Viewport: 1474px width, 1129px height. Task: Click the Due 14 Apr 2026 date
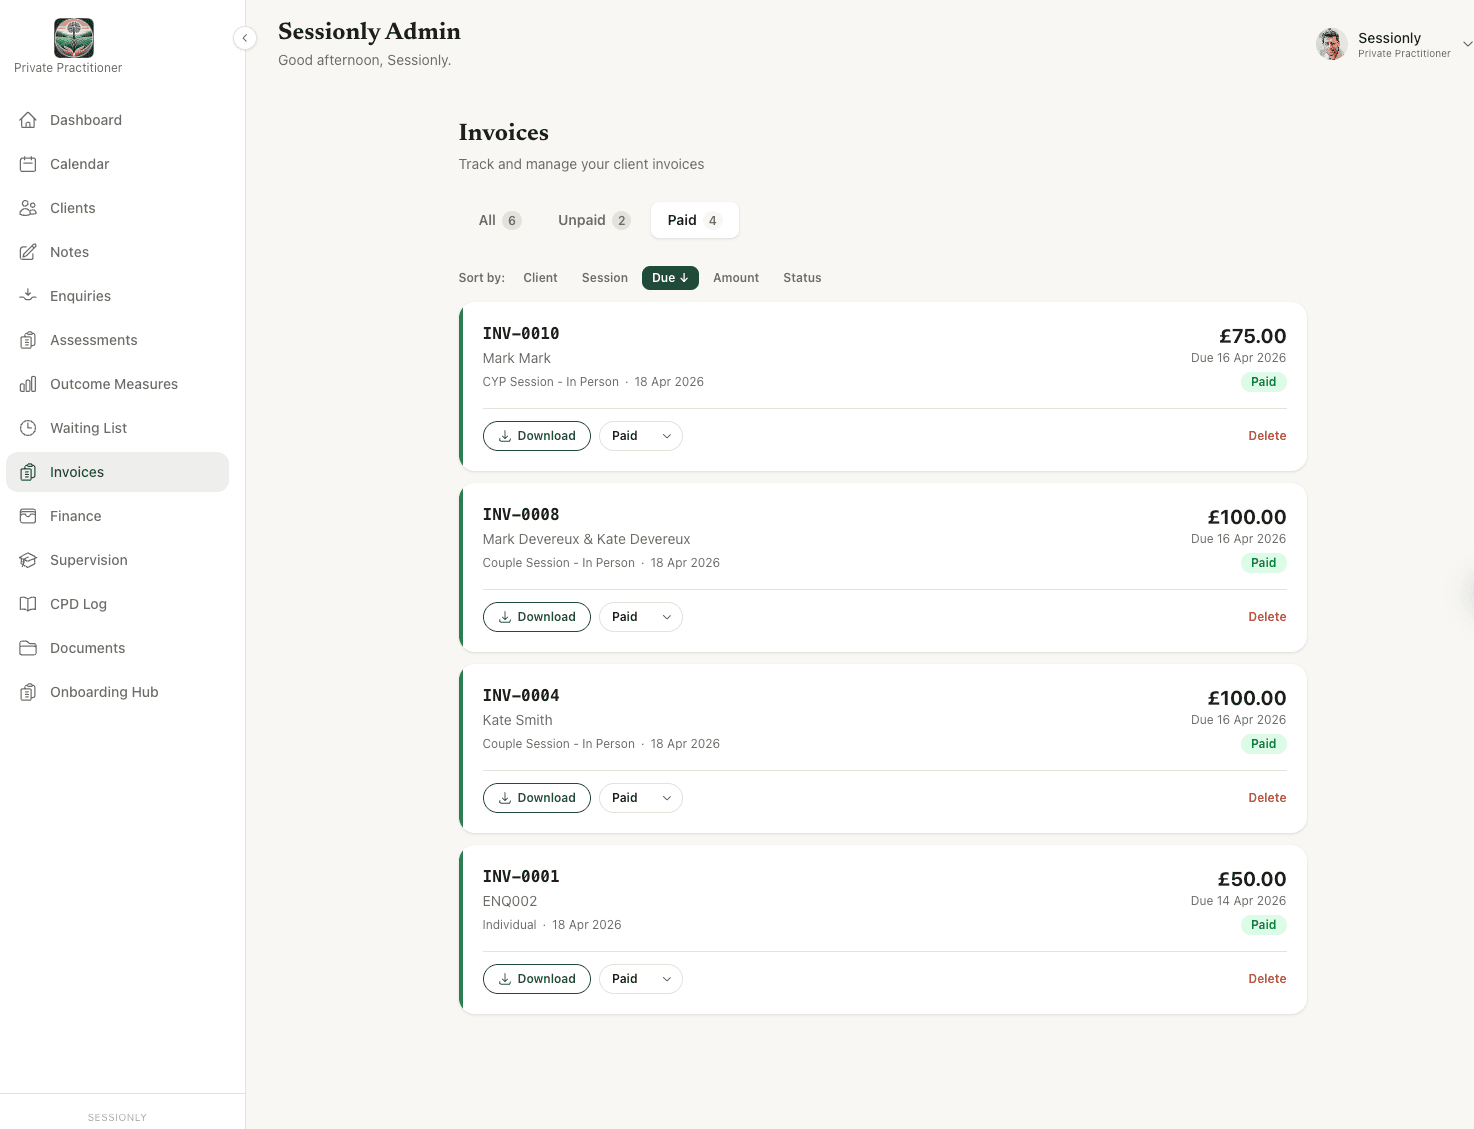click(1238, 901)
